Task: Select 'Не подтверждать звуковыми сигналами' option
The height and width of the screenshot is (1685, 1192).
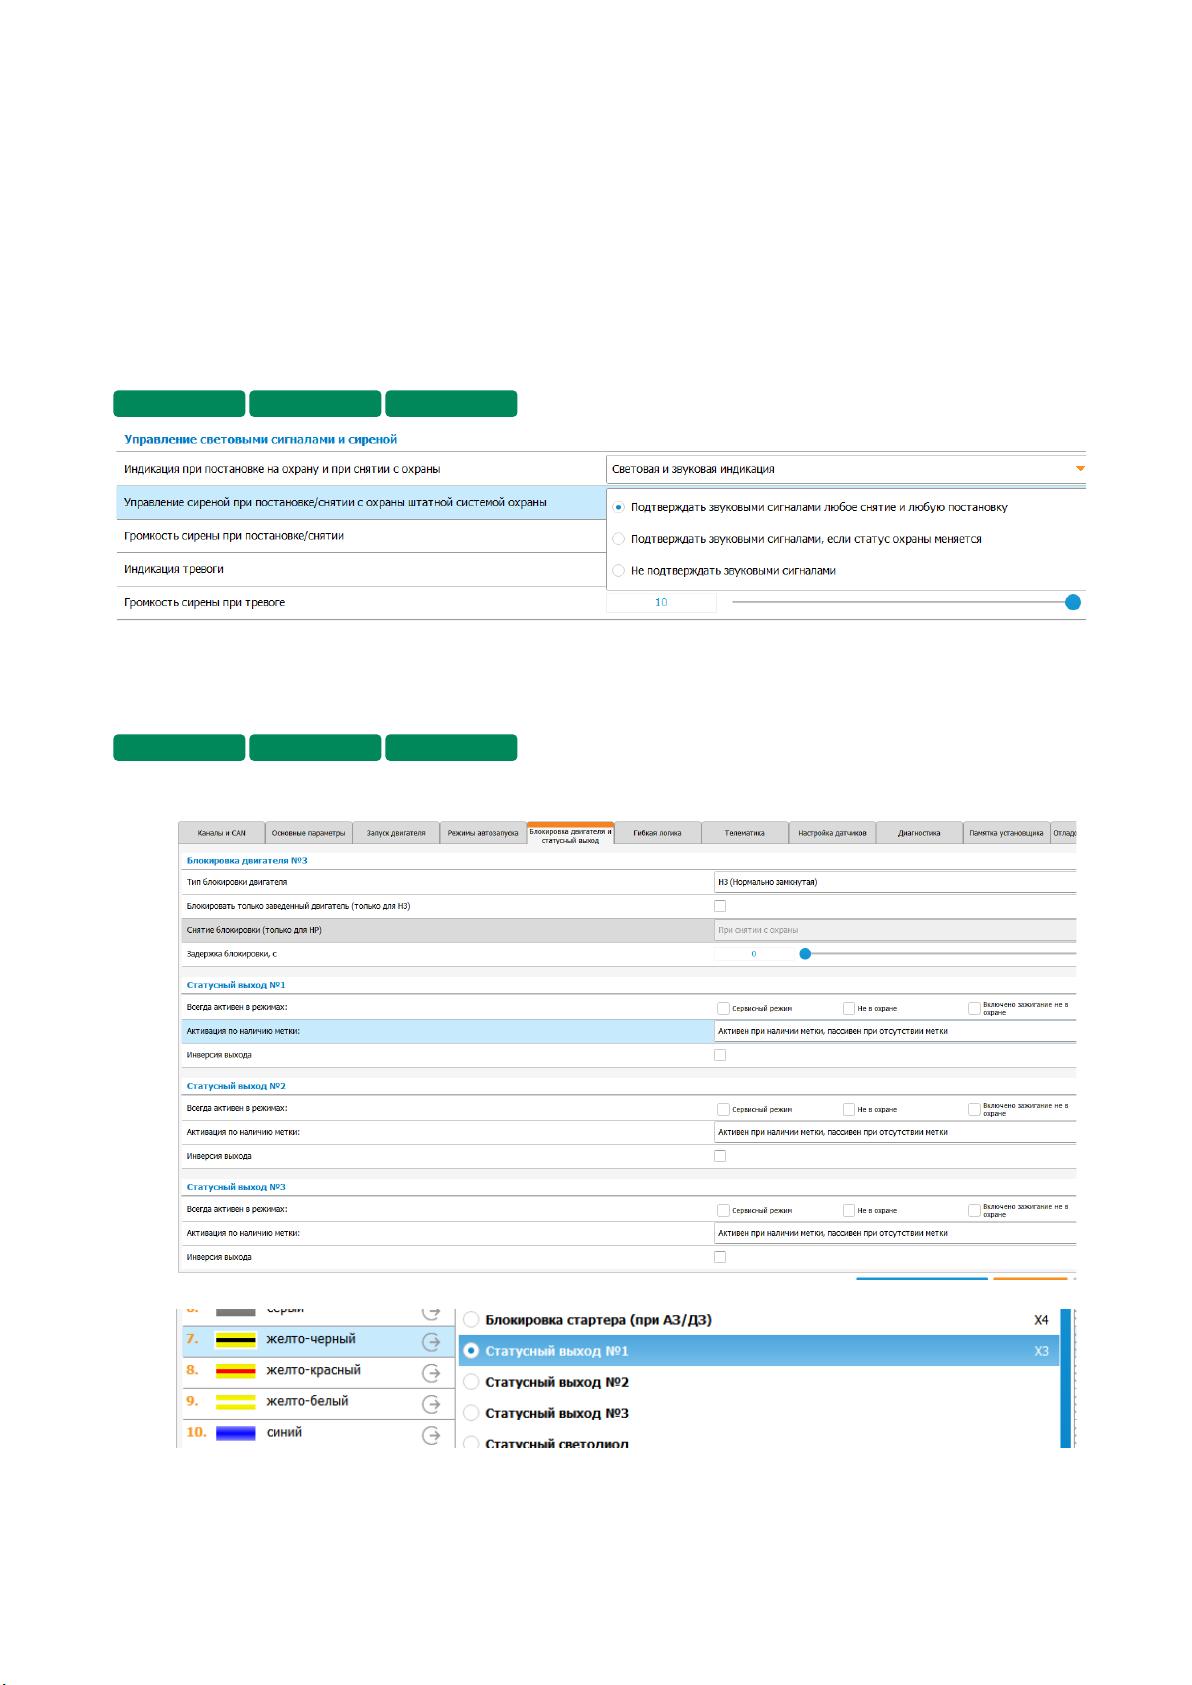Action: [618, 571]
